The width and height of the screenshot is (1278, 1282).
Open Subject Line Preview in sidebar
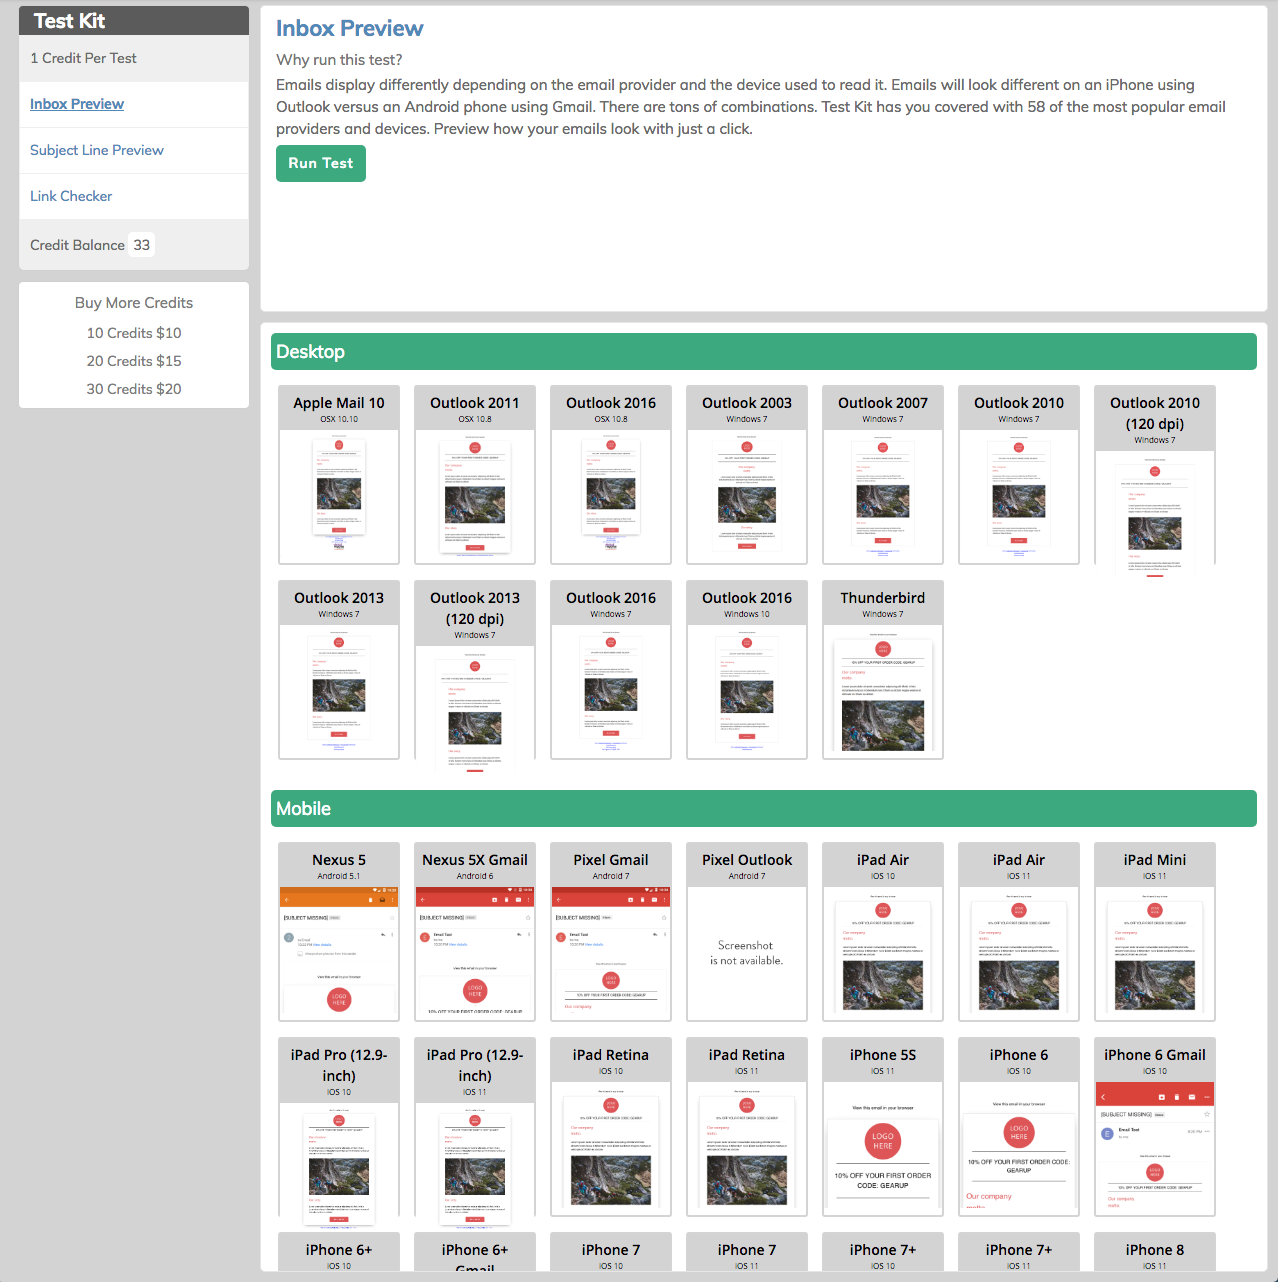[x=97, y=150]
